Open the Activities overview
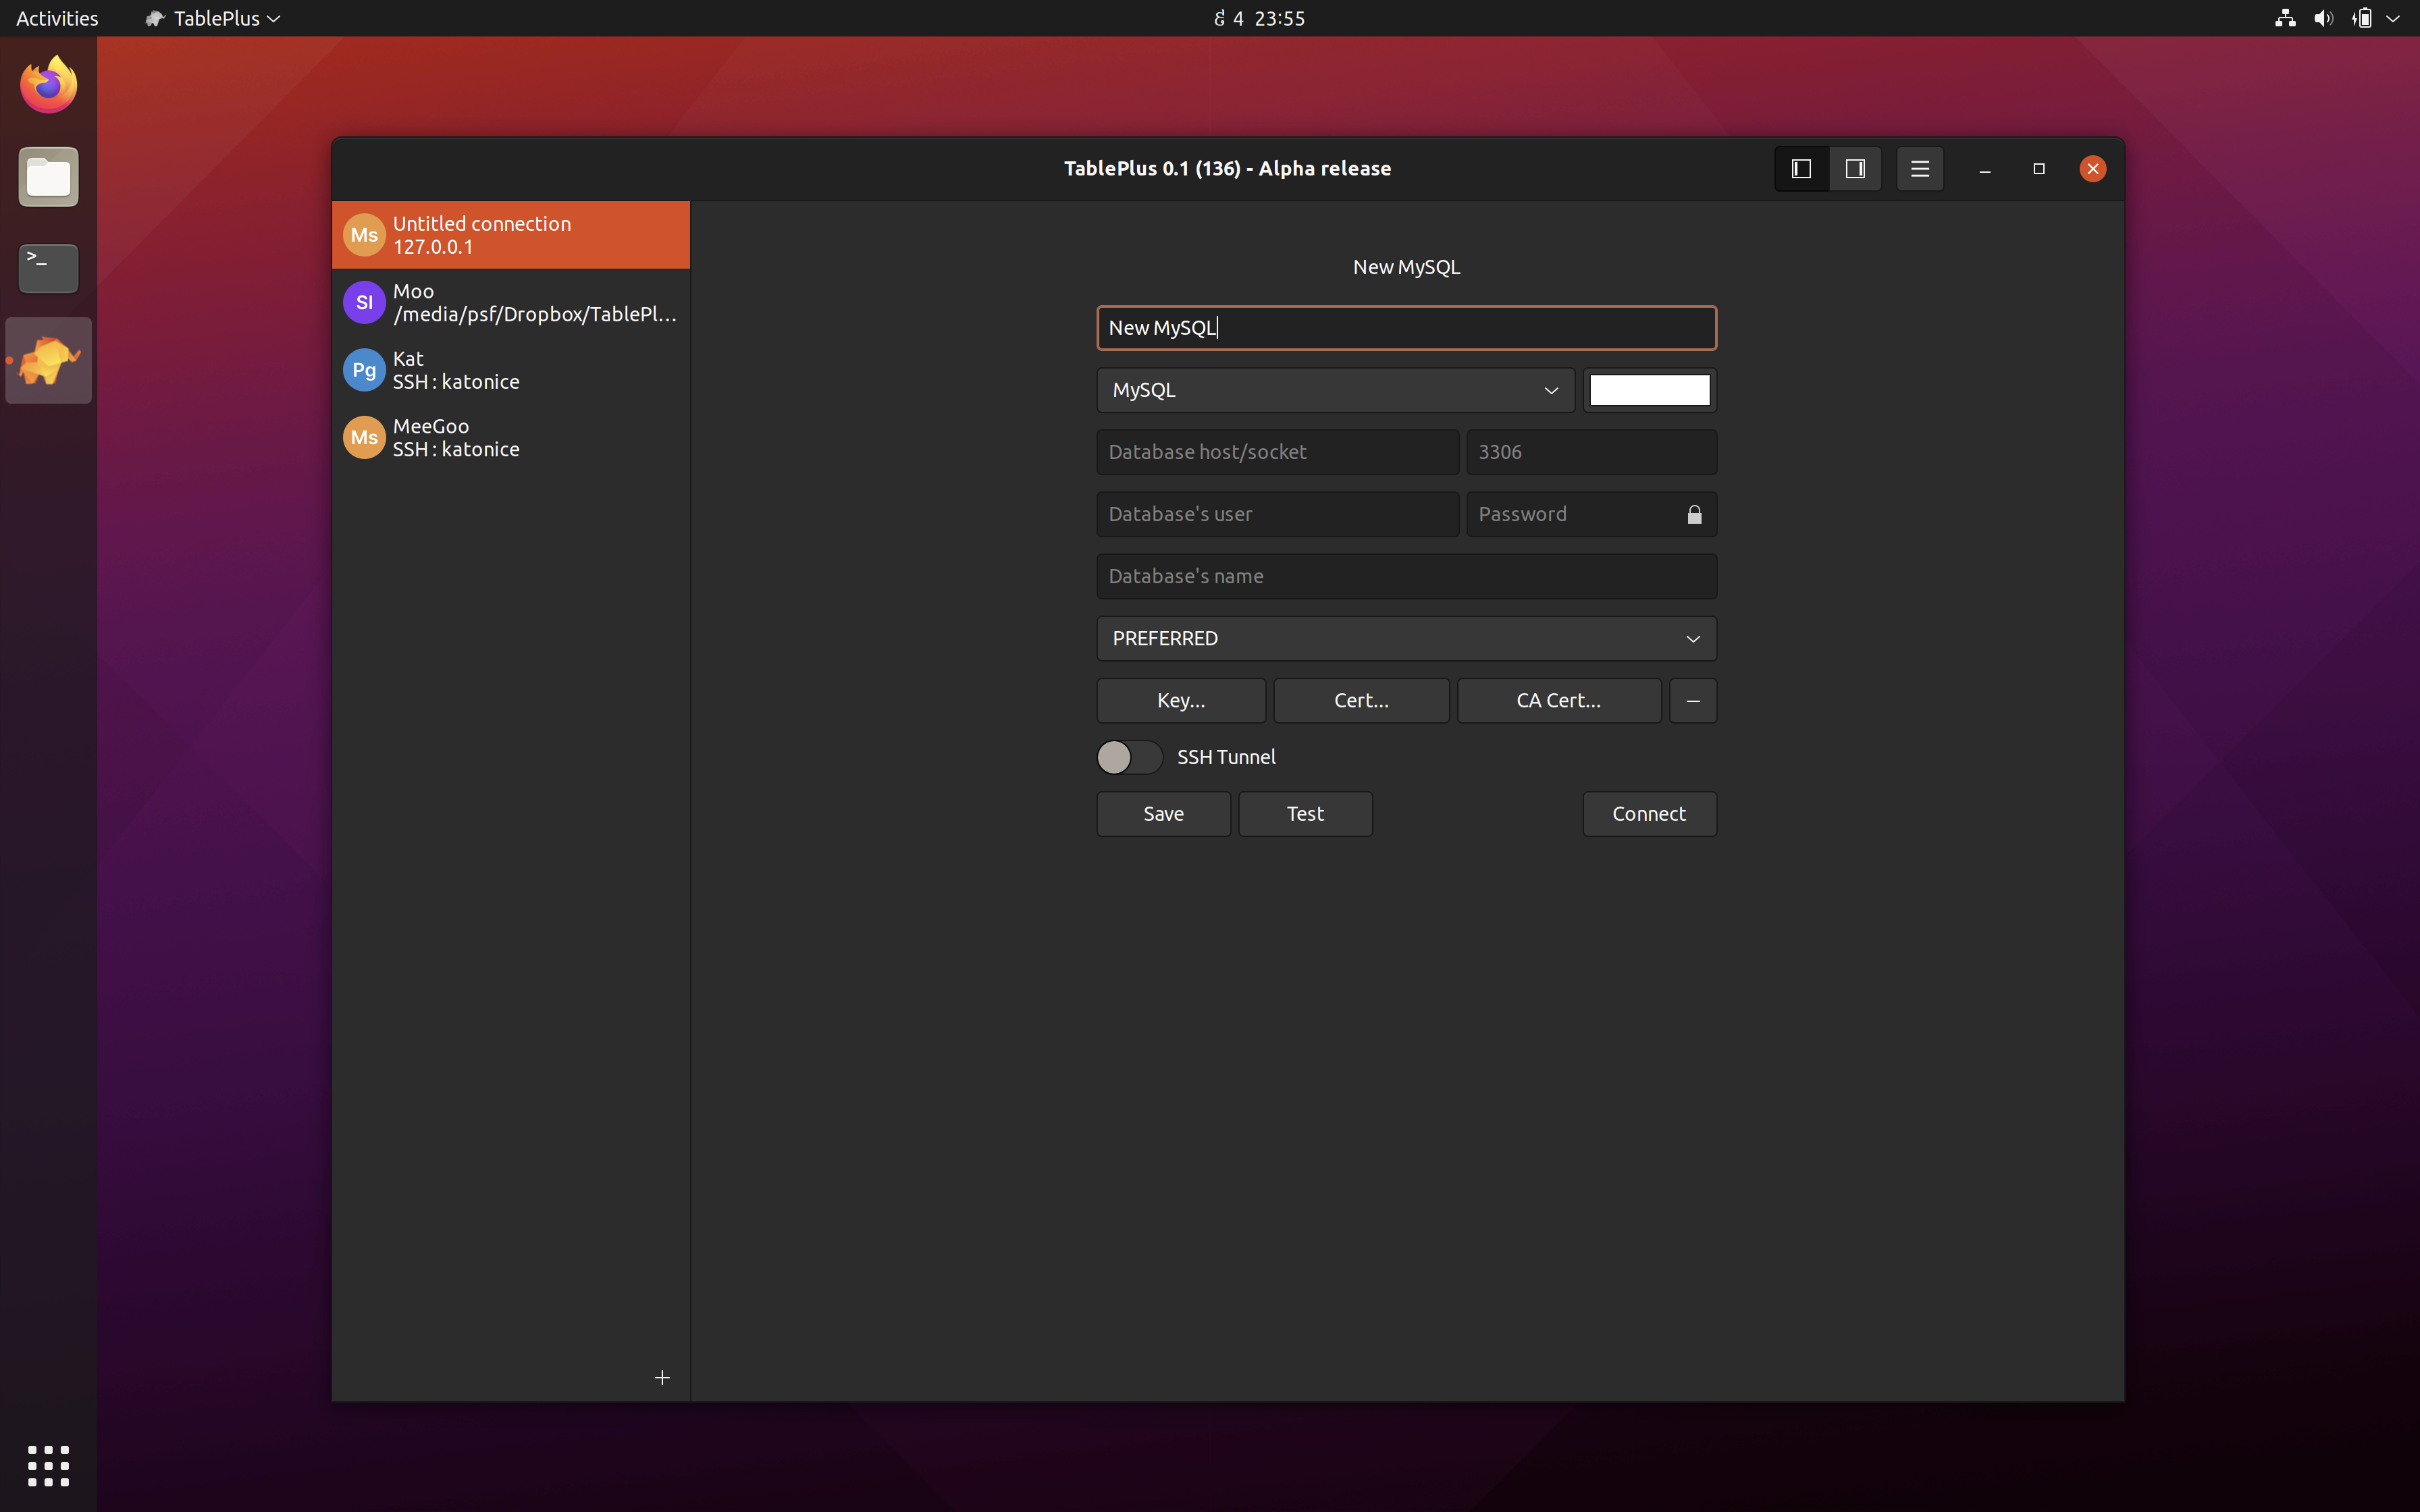The height and width of the screenshot is (1512, 2420). [57, 18]
